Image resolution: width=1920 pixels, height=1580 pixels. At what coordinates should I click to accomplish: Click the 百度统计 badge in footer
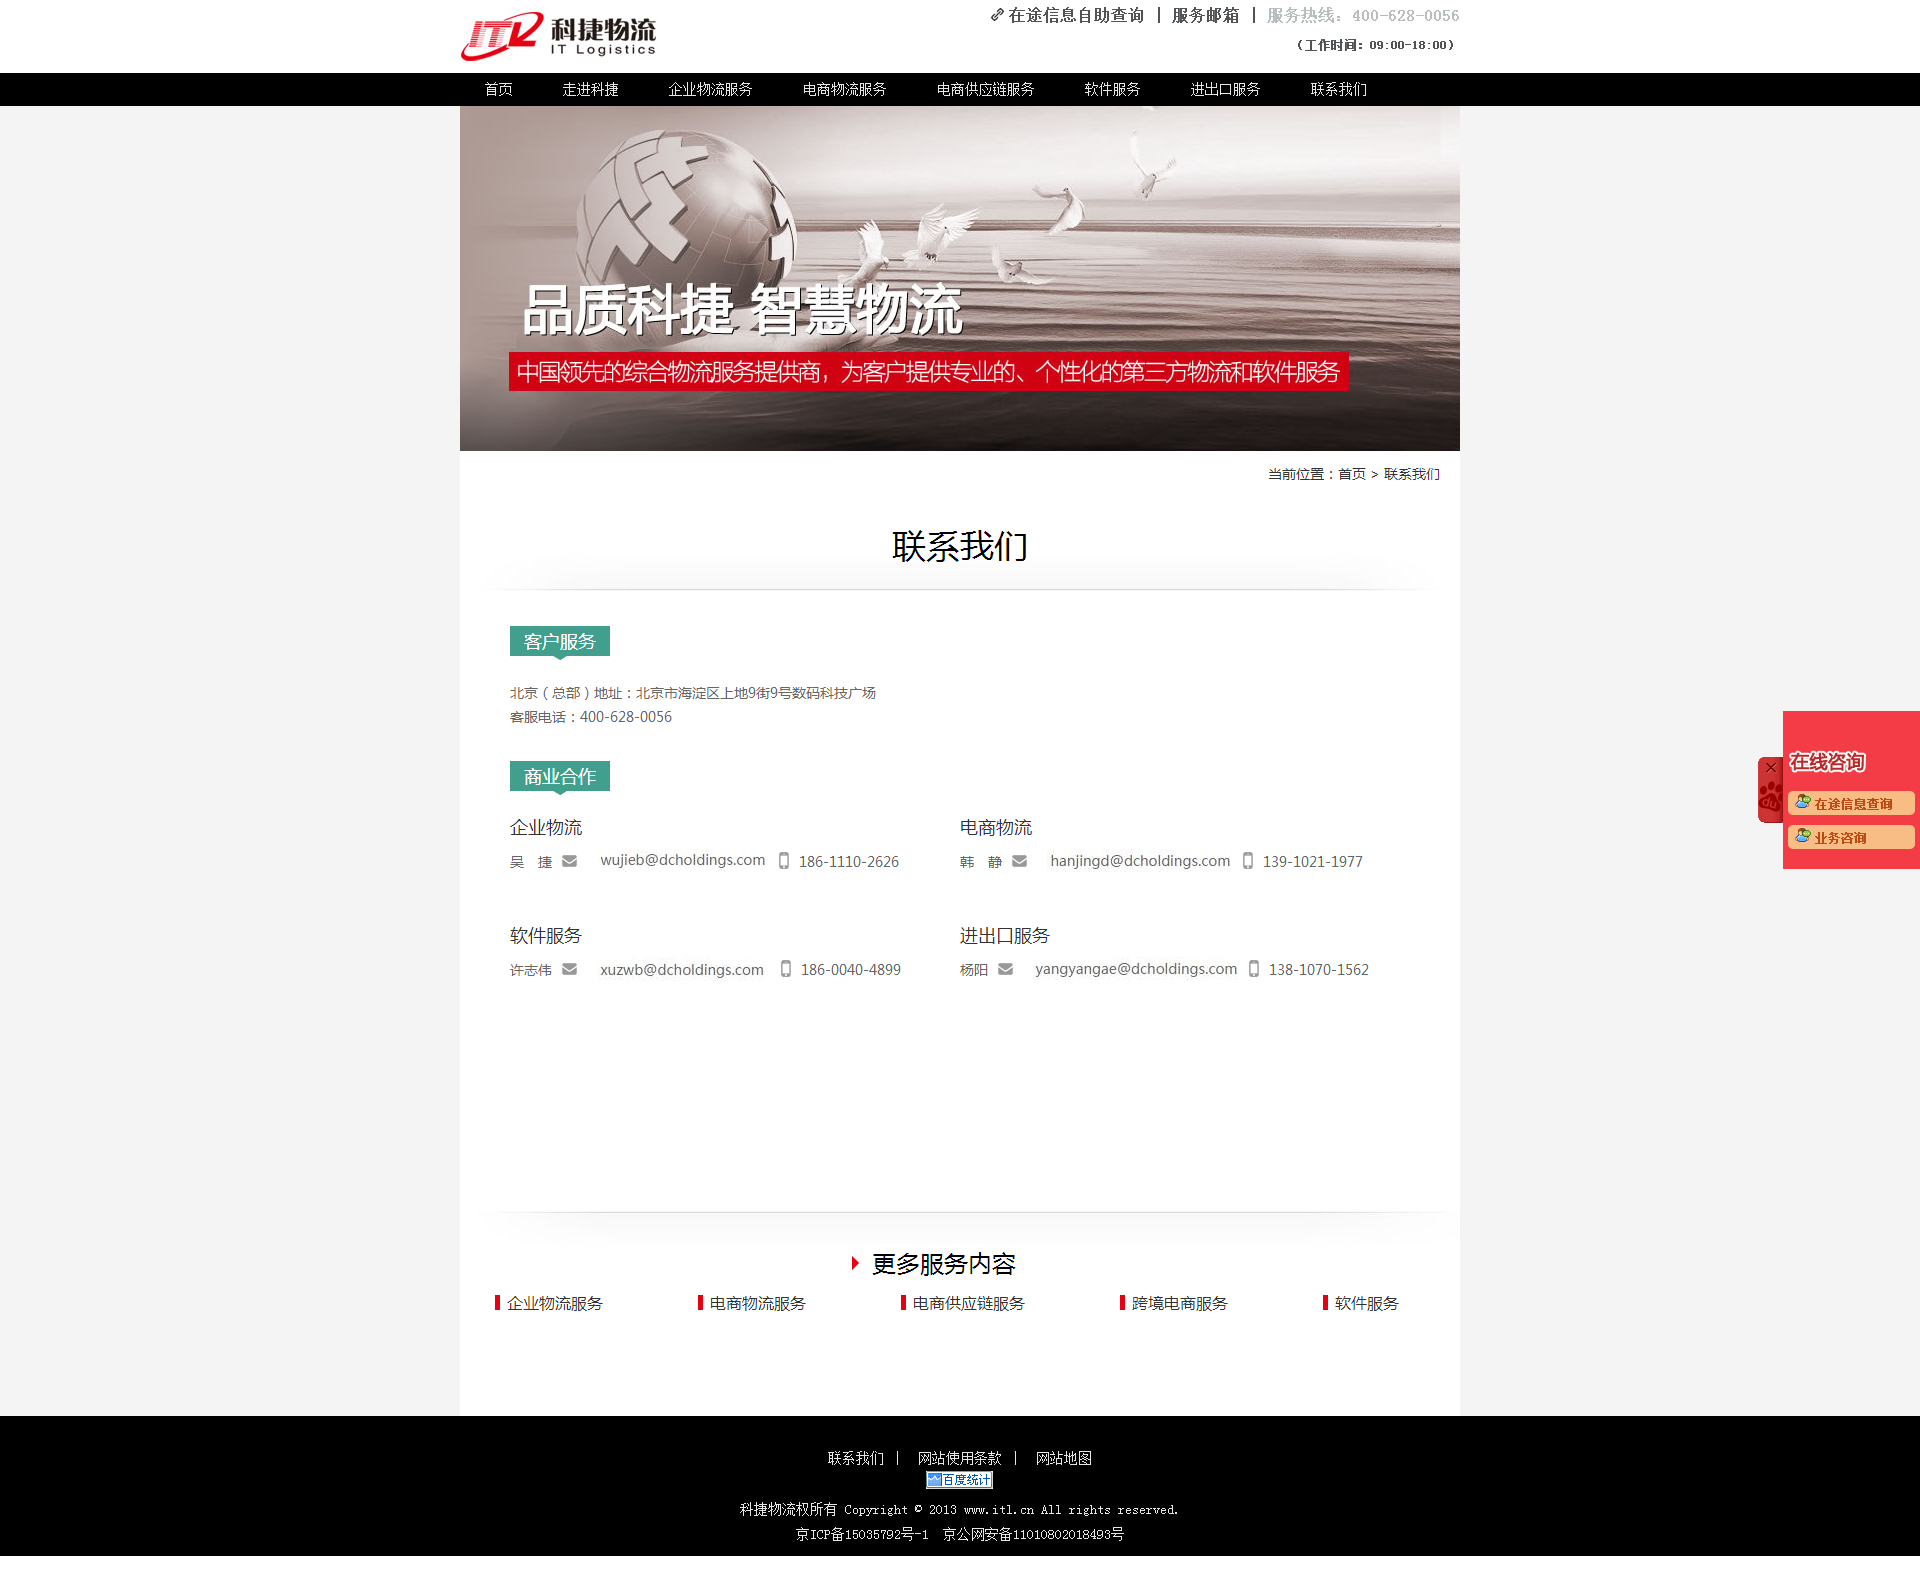click(959, 1480)
